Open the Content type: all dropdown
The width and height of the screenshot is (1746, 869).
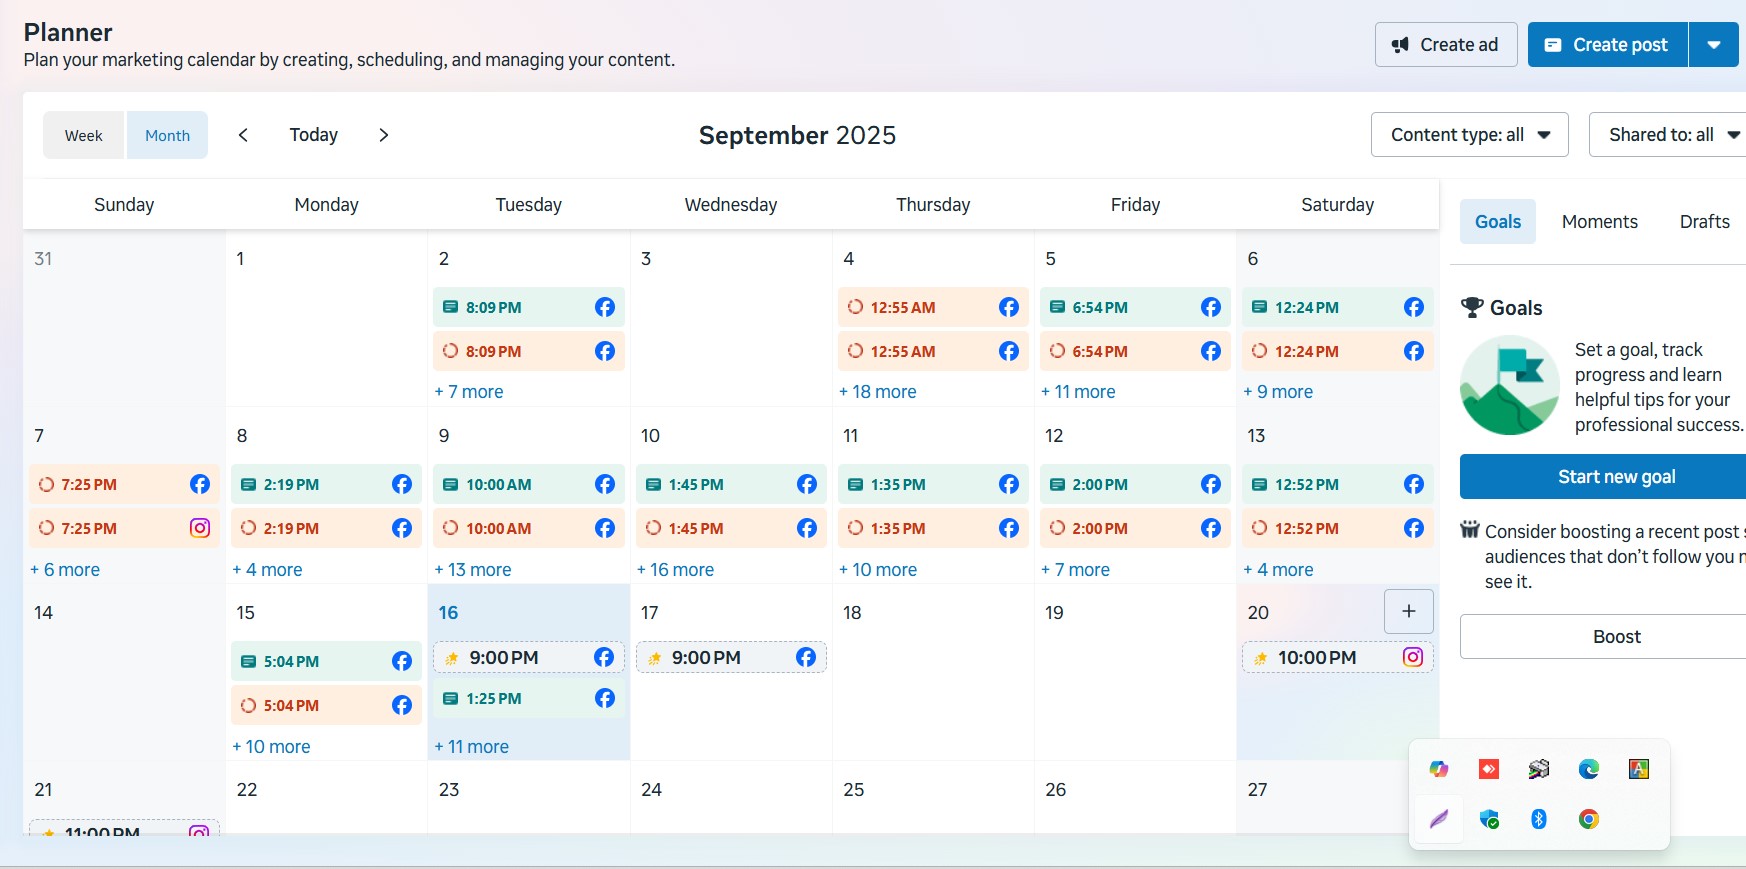(1469, 135)
